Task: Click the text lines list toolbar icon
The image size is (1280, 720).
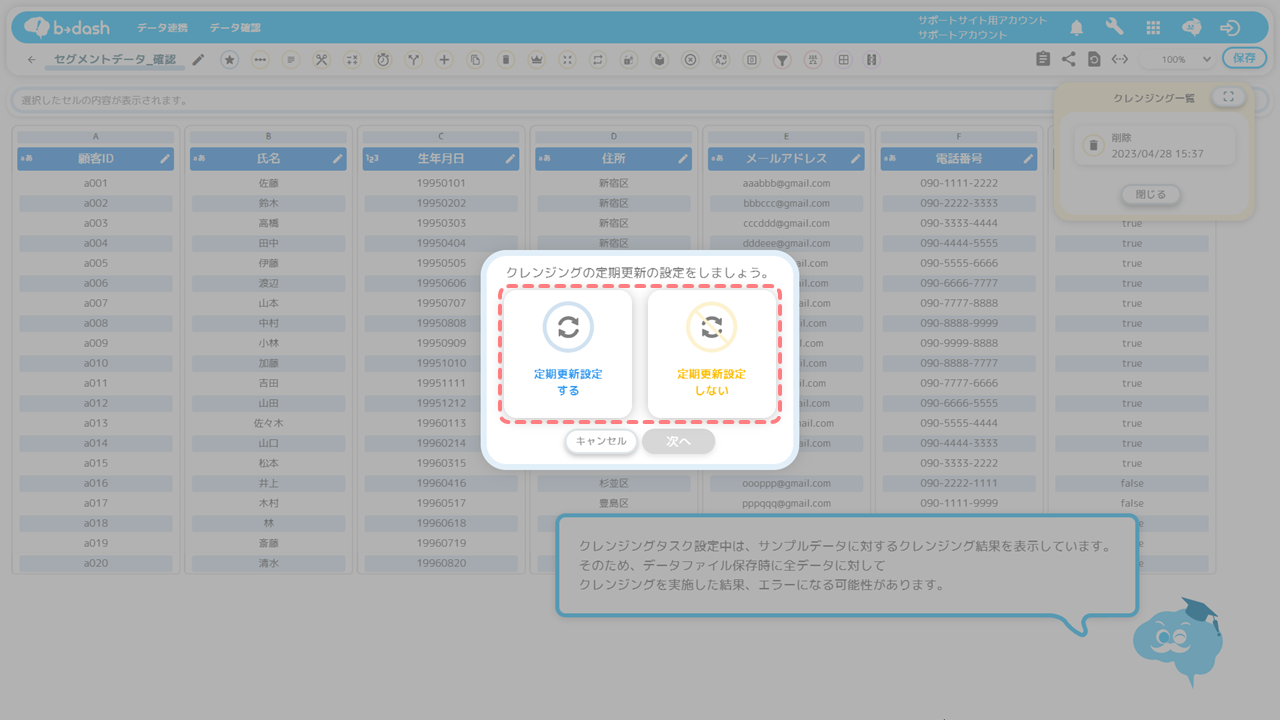Action: click(291, 60)
